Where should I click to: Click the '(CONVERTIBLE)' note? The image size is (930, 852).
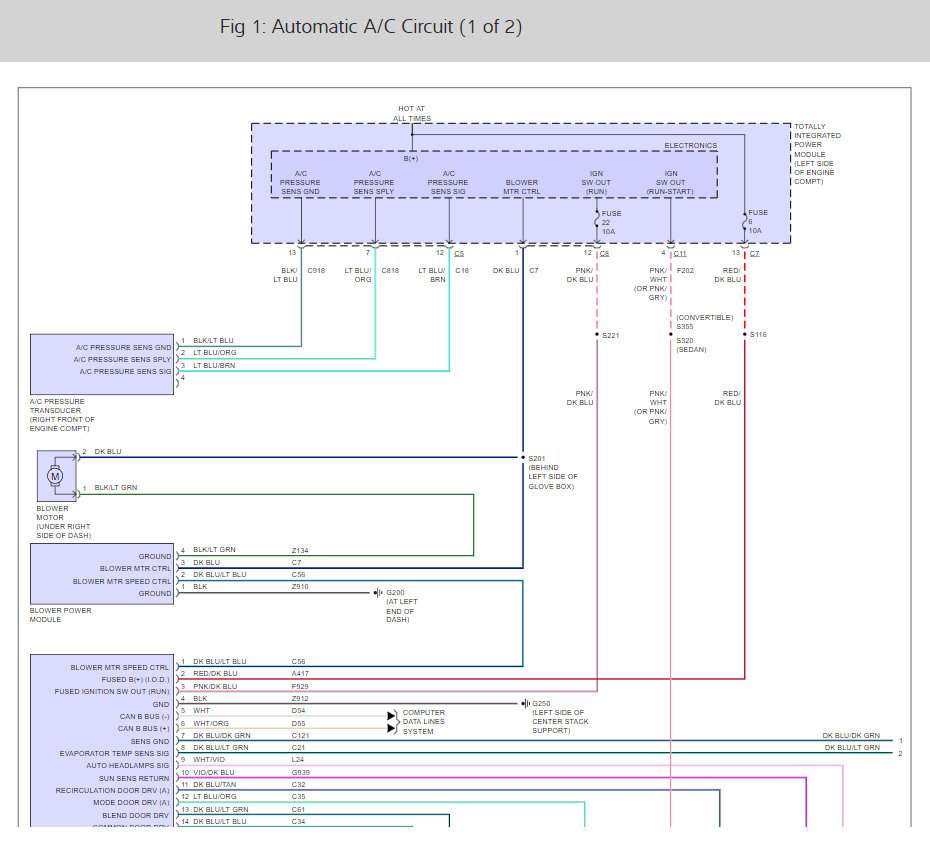click(x=705, y=317)
